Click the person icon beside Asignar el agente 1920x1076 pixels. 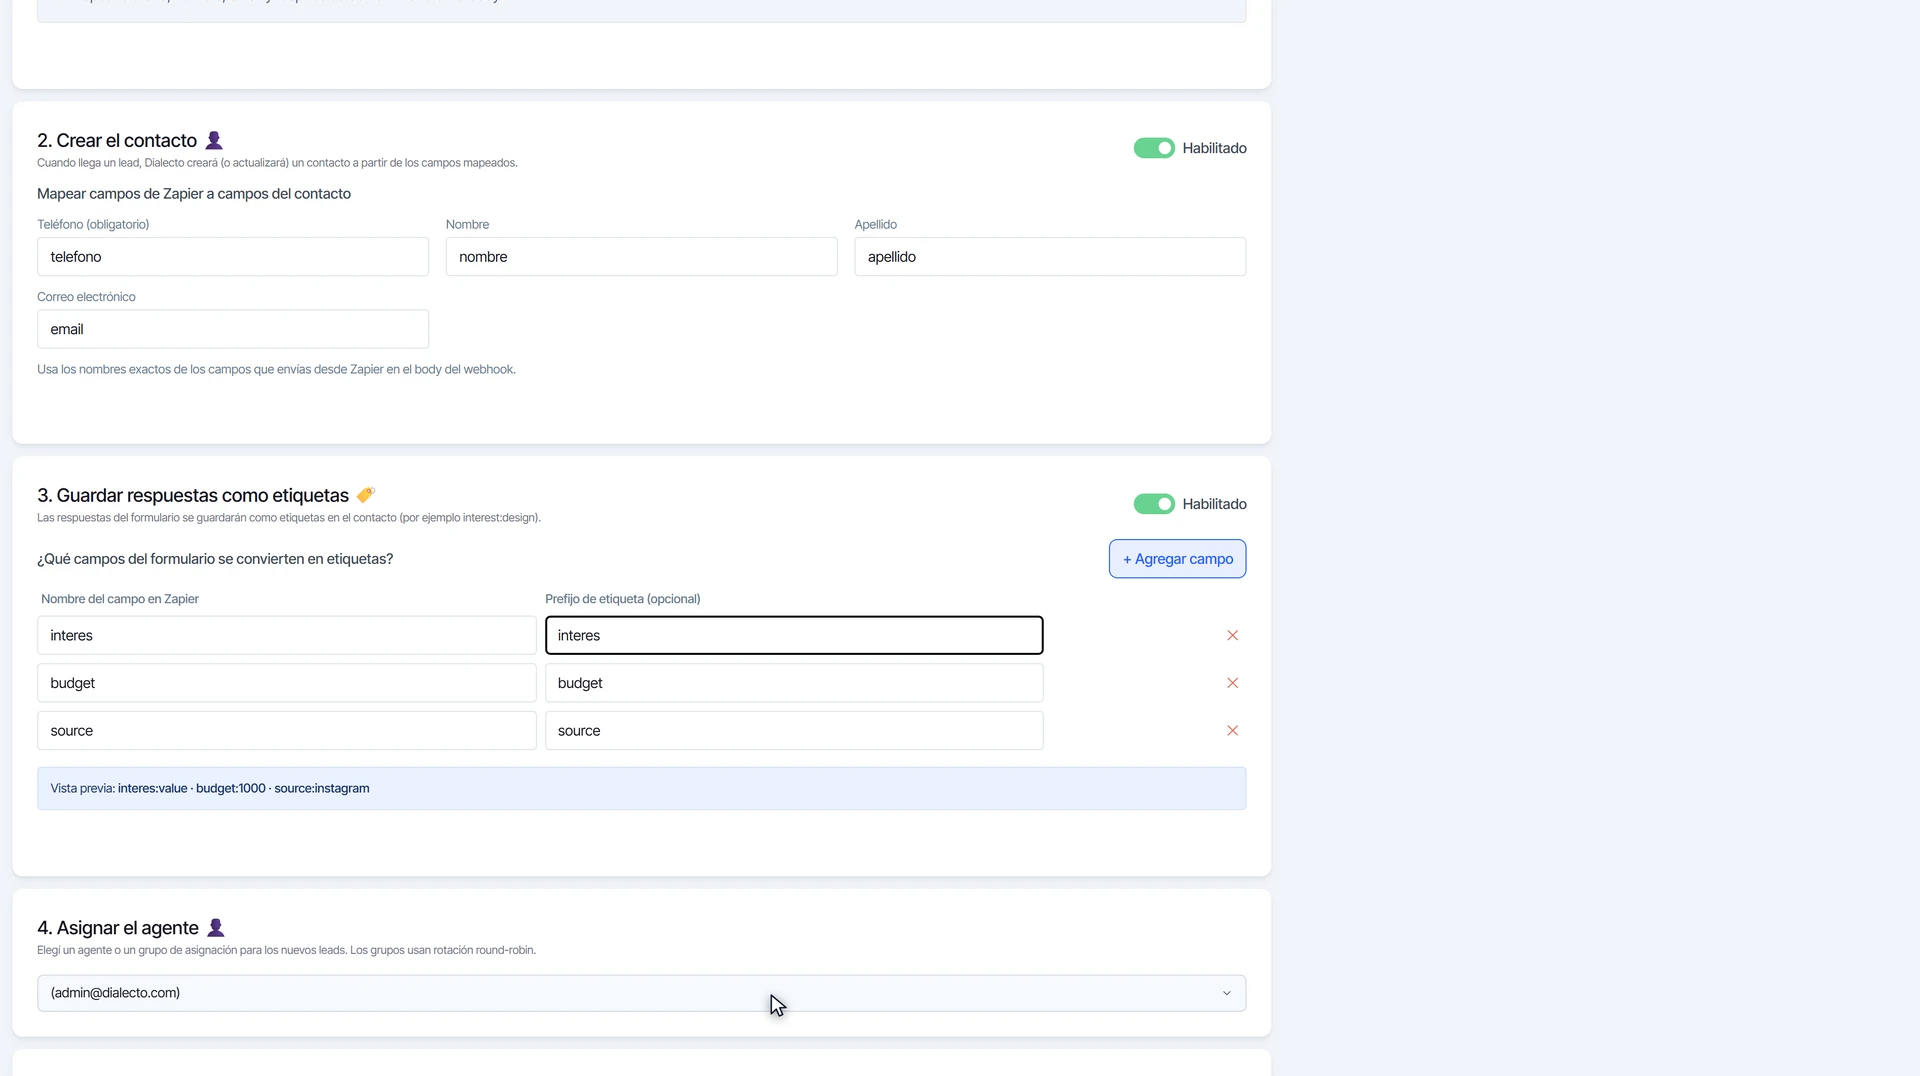(215, 928)
